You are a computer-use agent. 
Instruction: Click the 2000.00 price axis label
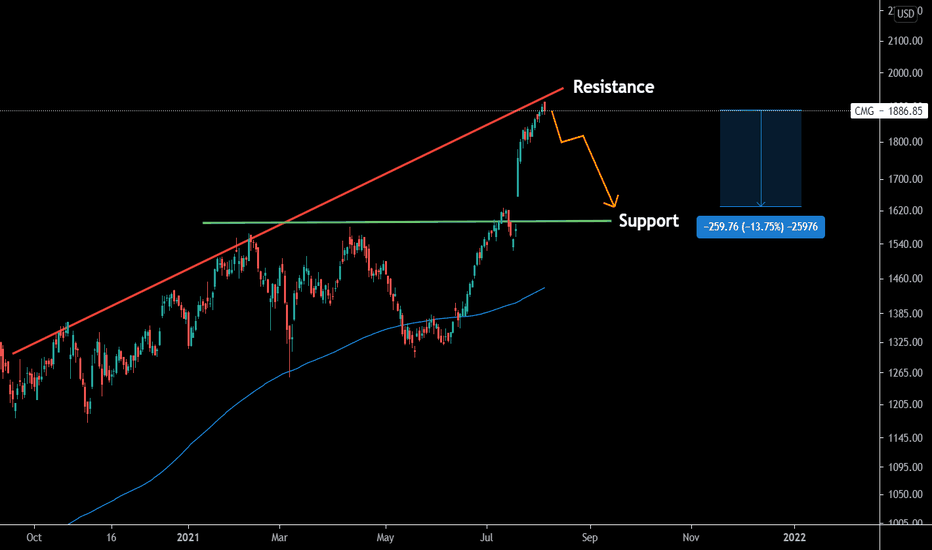905,73
